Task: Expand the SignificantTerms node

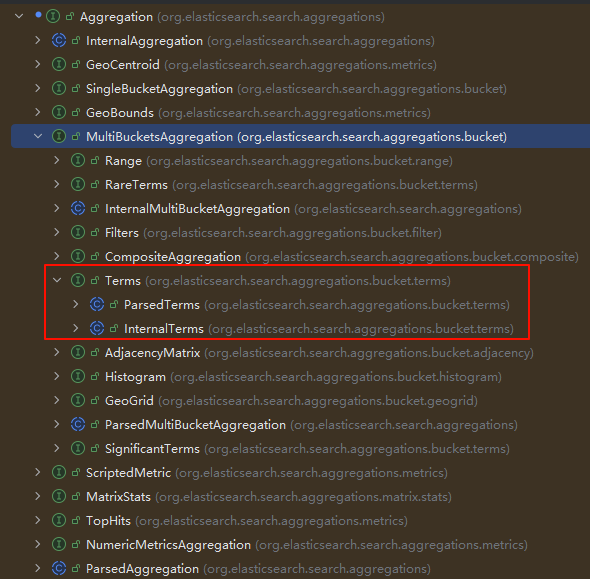Action: tap(57, 448)
